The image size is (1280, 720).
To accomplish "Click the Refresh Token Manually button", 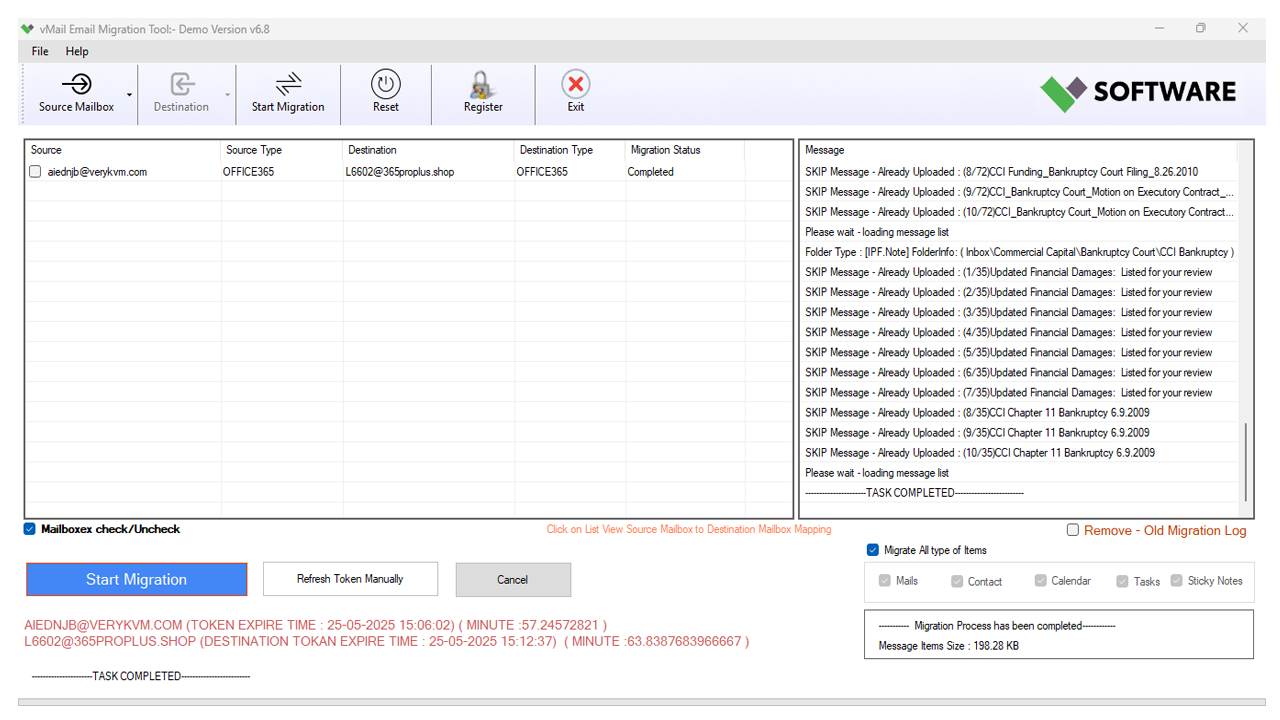I will click(350, 579).
